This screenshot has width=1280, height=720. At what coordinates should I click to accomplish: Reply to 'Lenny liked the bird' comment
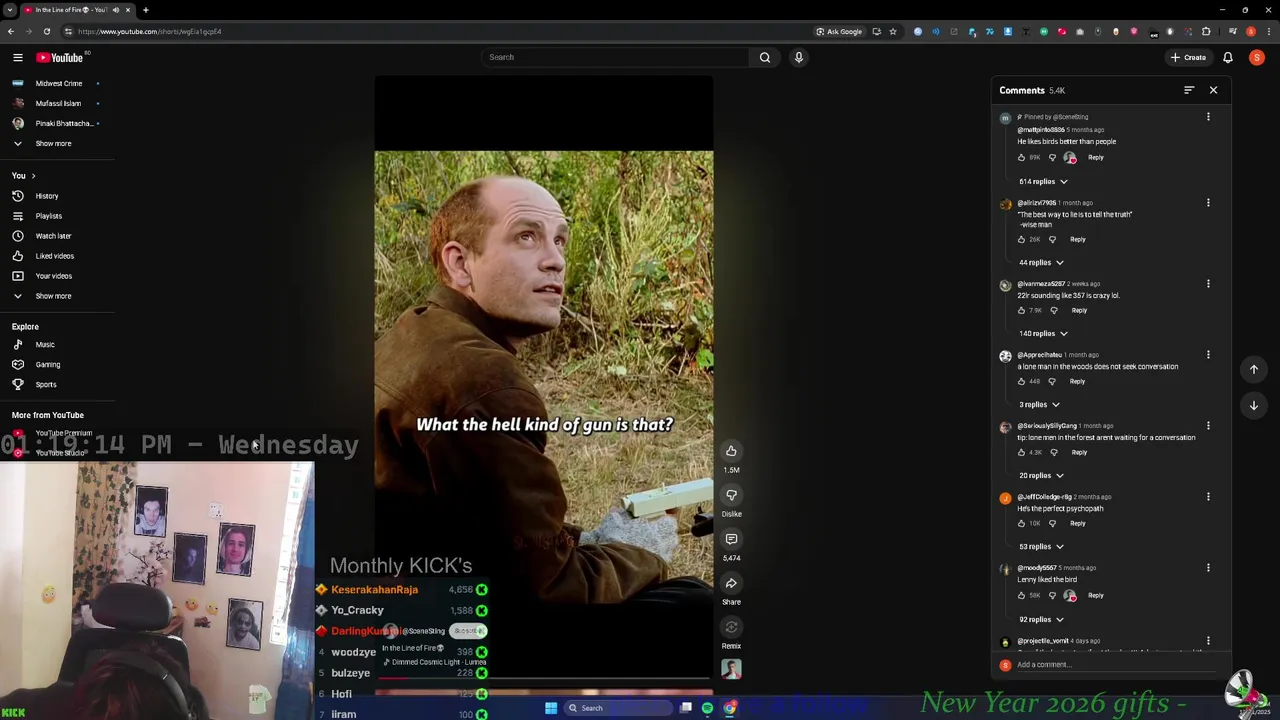(x=1096, y=596)
